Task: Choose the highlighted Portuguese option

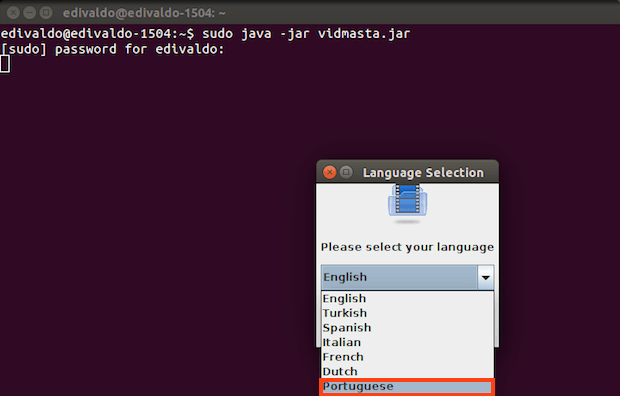Action: [x=407, y=387]
